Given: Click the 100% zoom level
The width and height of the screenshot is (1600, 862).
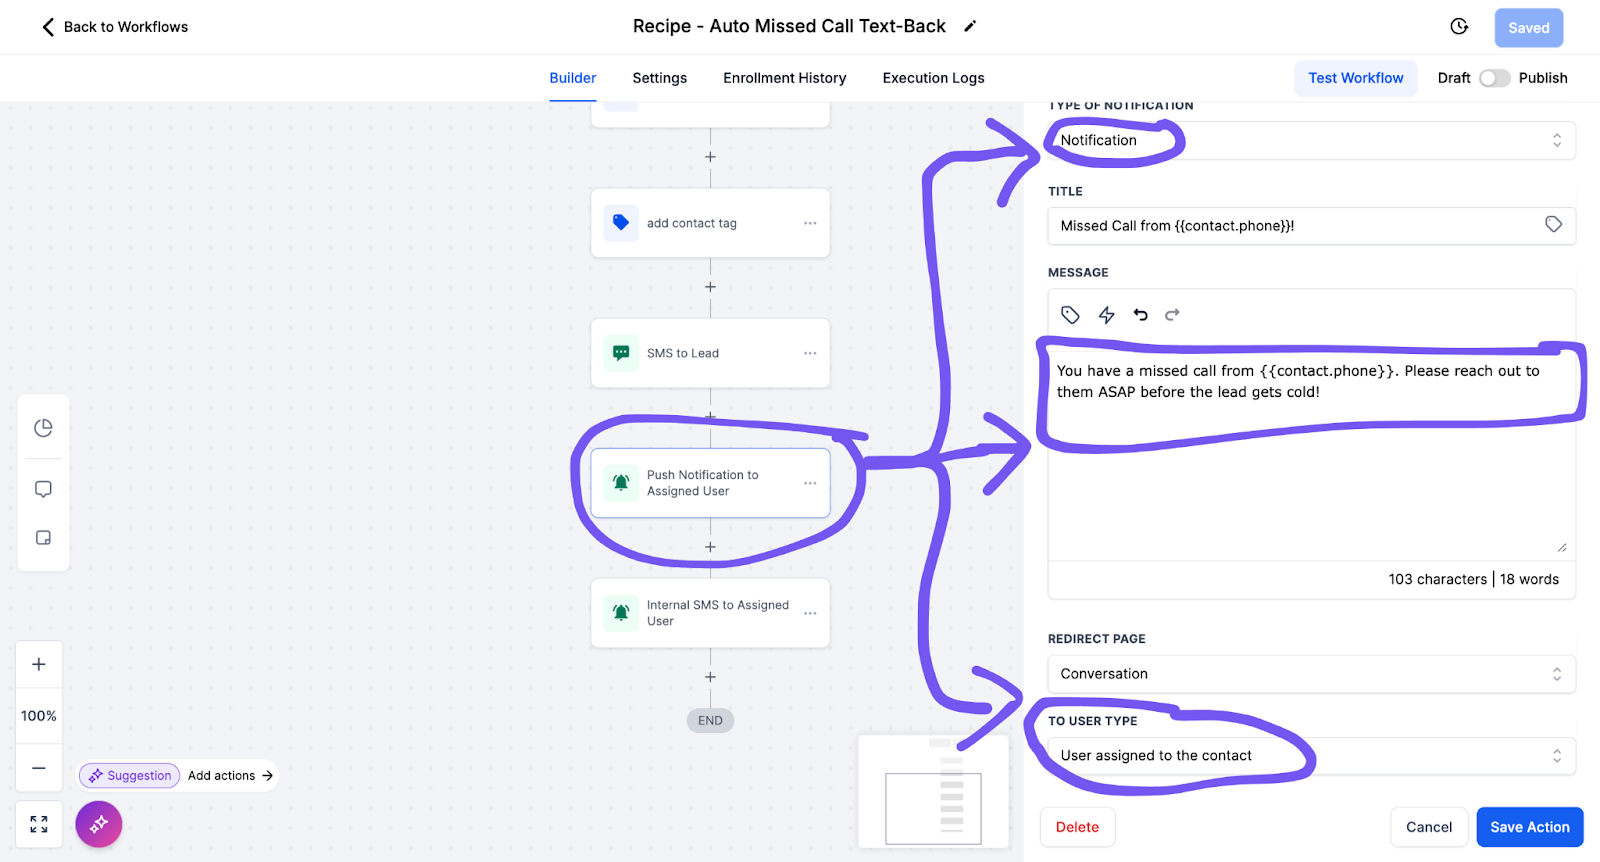Looking at the screenshot, I should (39, 716).
